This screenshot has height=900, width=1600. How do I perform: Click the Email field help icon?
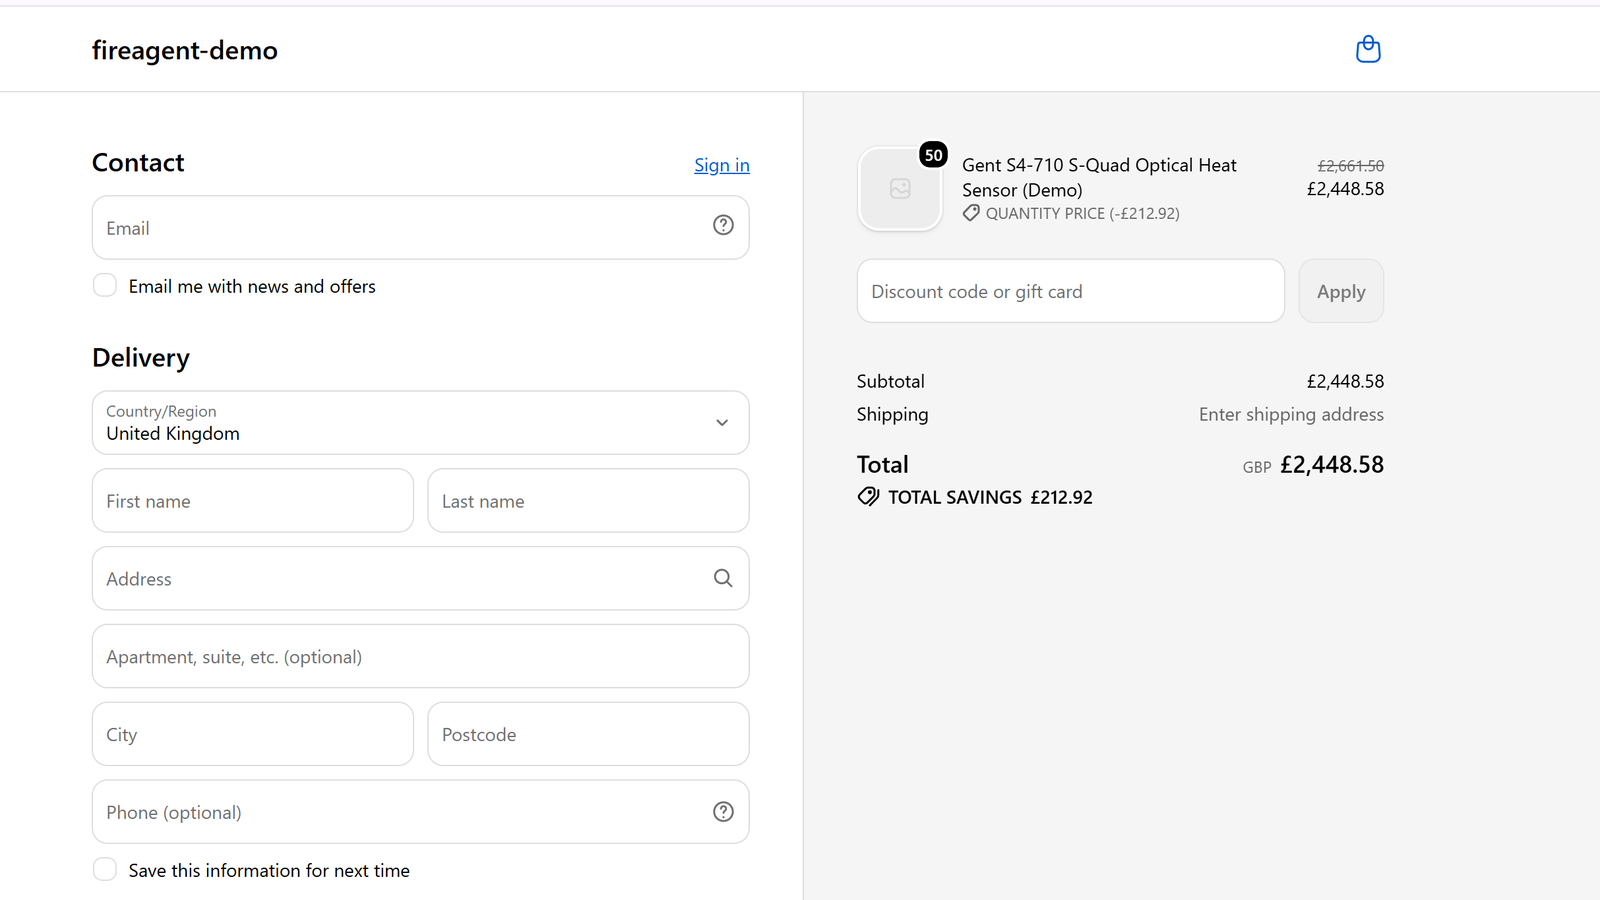(x=723, y=225)
